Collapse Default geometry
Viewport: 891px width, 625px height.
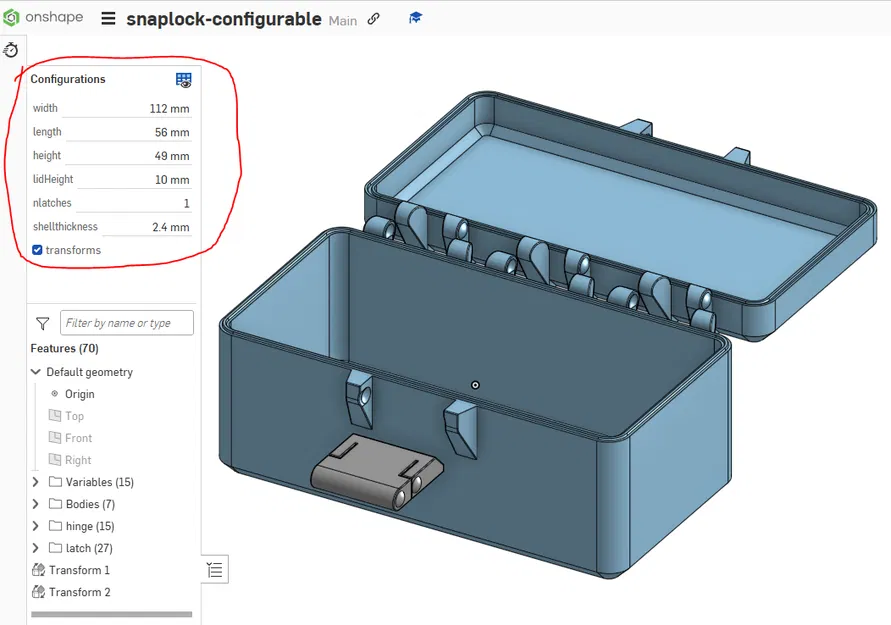35,371
